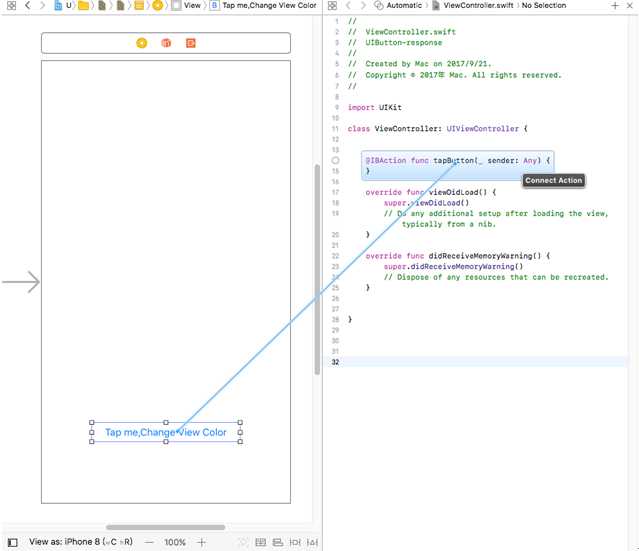Click the storyboard entry point arrow

point(21,282)
